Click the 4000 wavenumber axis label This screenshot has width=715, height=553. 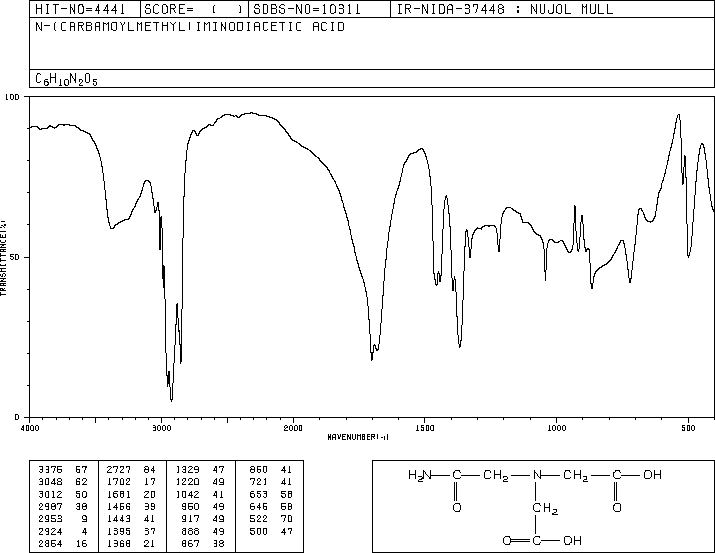(30, 428)
